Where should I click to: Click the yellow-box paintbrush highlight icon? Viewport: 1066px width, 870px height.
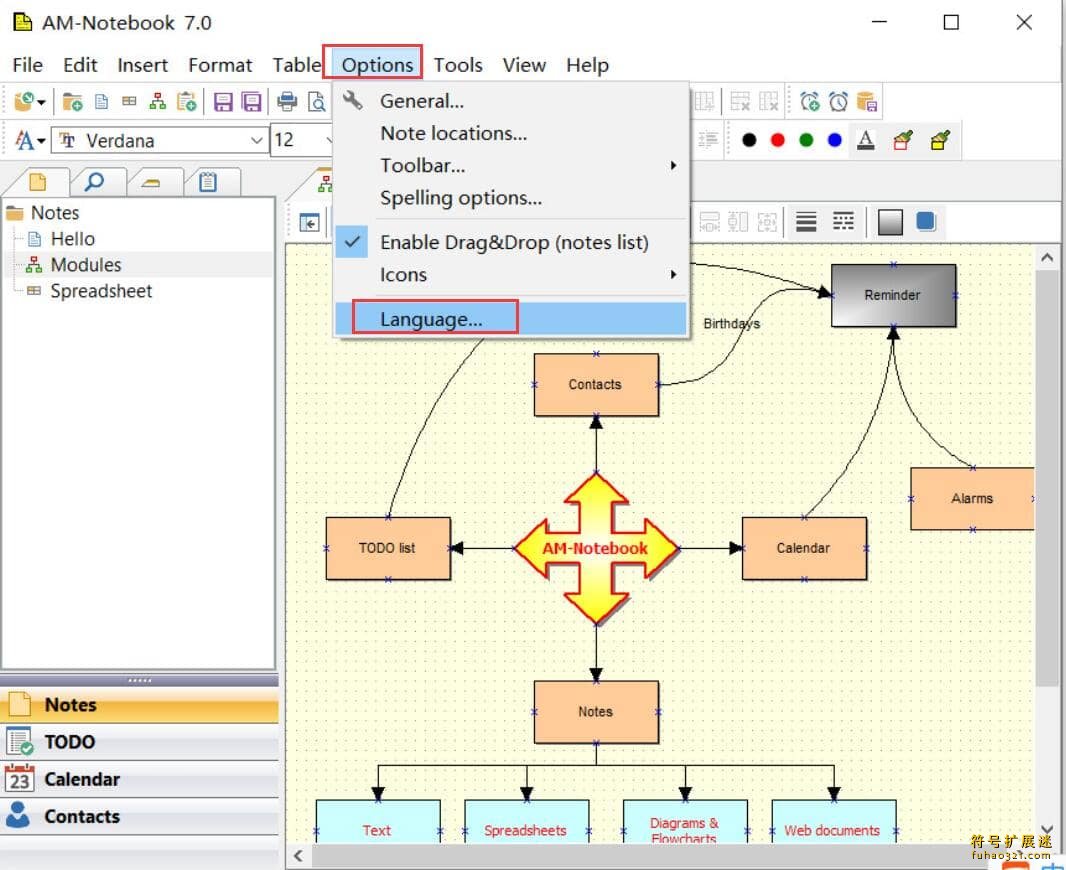coord(940,140)
